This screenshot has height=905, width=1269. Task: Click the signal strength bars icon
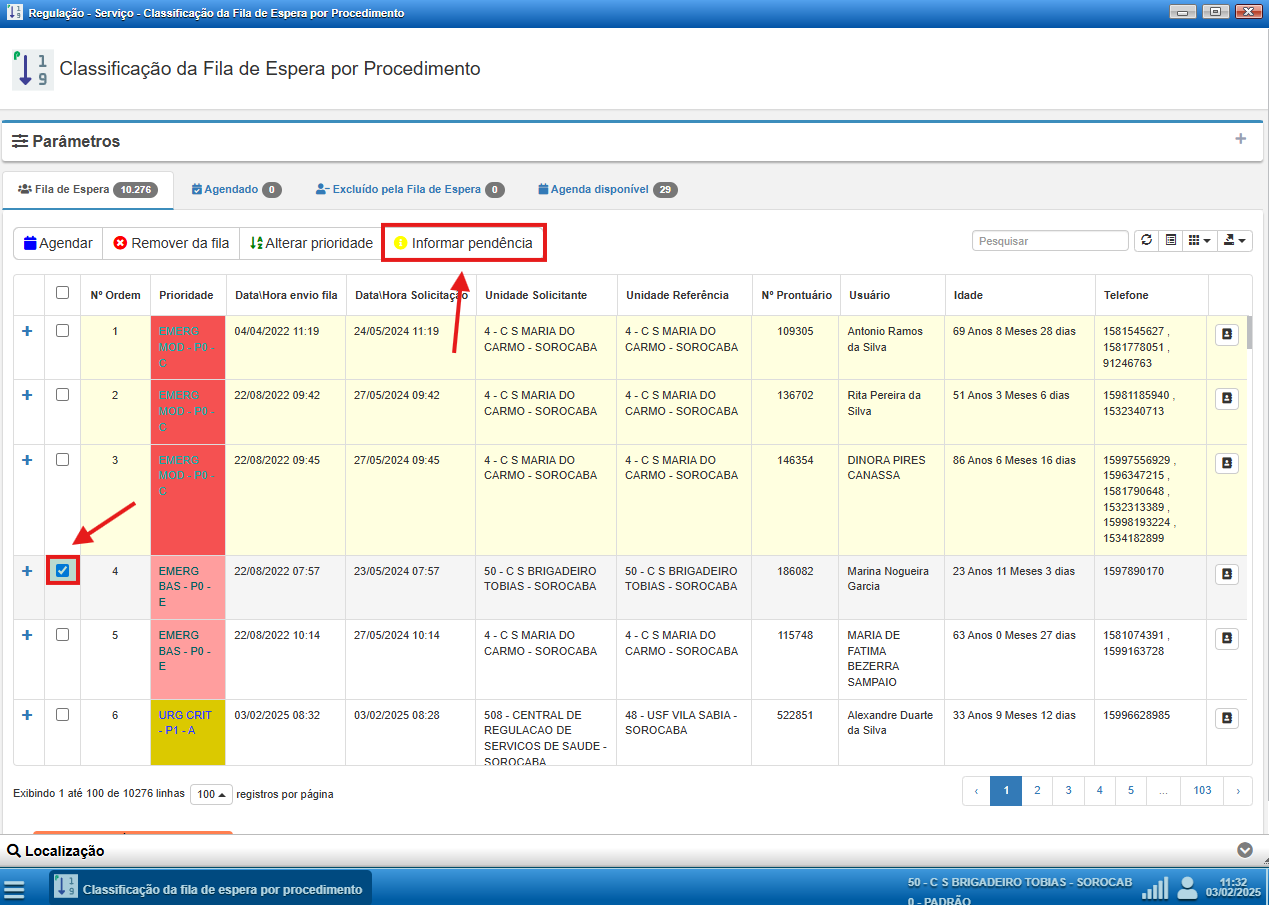click(x=1155, y=888)
